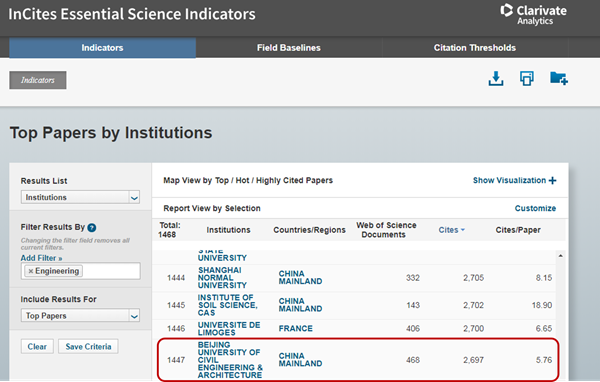
Task: Open the Citation Thresholds tab
Action: point(475,48)
